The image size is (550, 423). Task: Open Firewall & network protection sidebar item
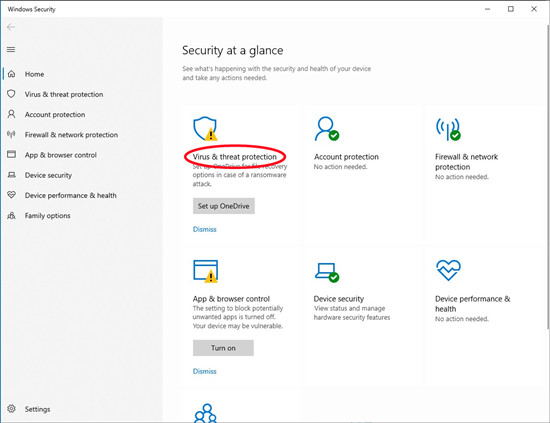(71, 135)
